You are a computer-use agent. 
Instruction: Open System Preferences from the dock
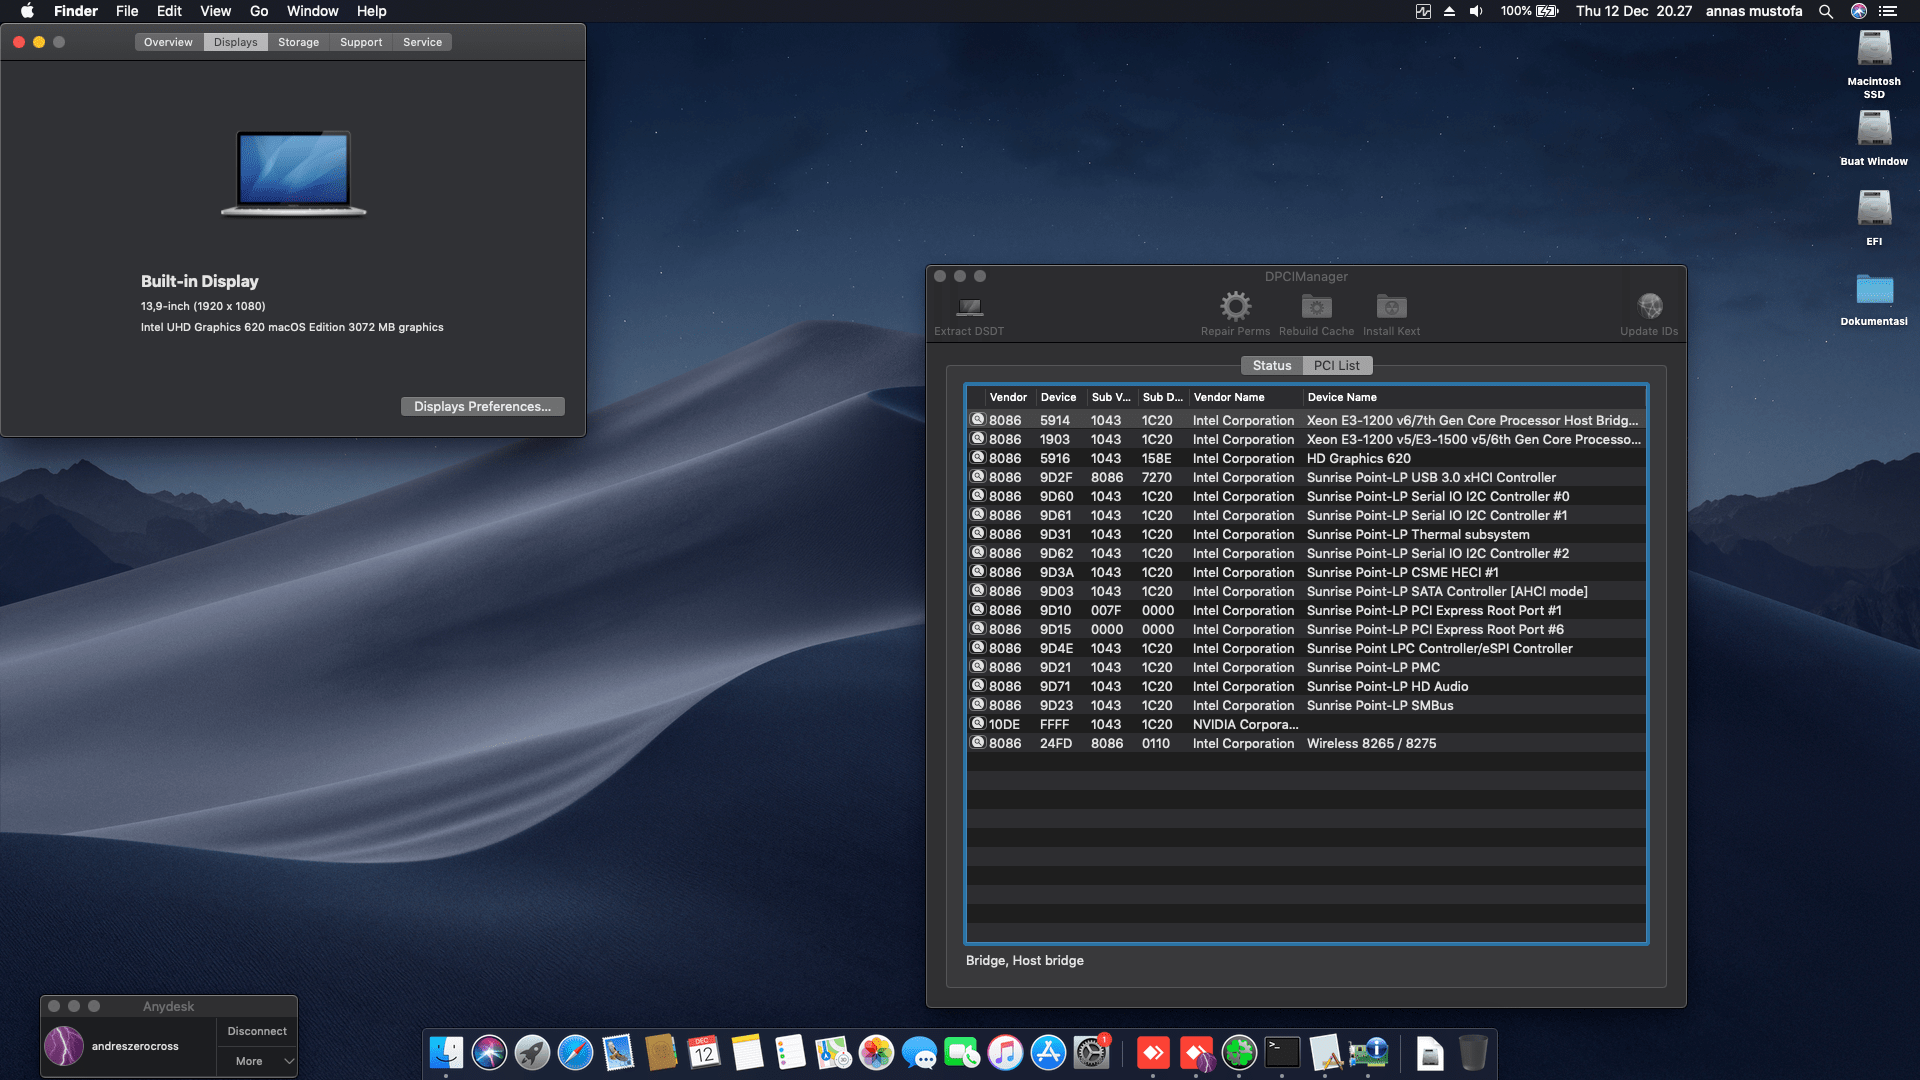(1091, 1052)
